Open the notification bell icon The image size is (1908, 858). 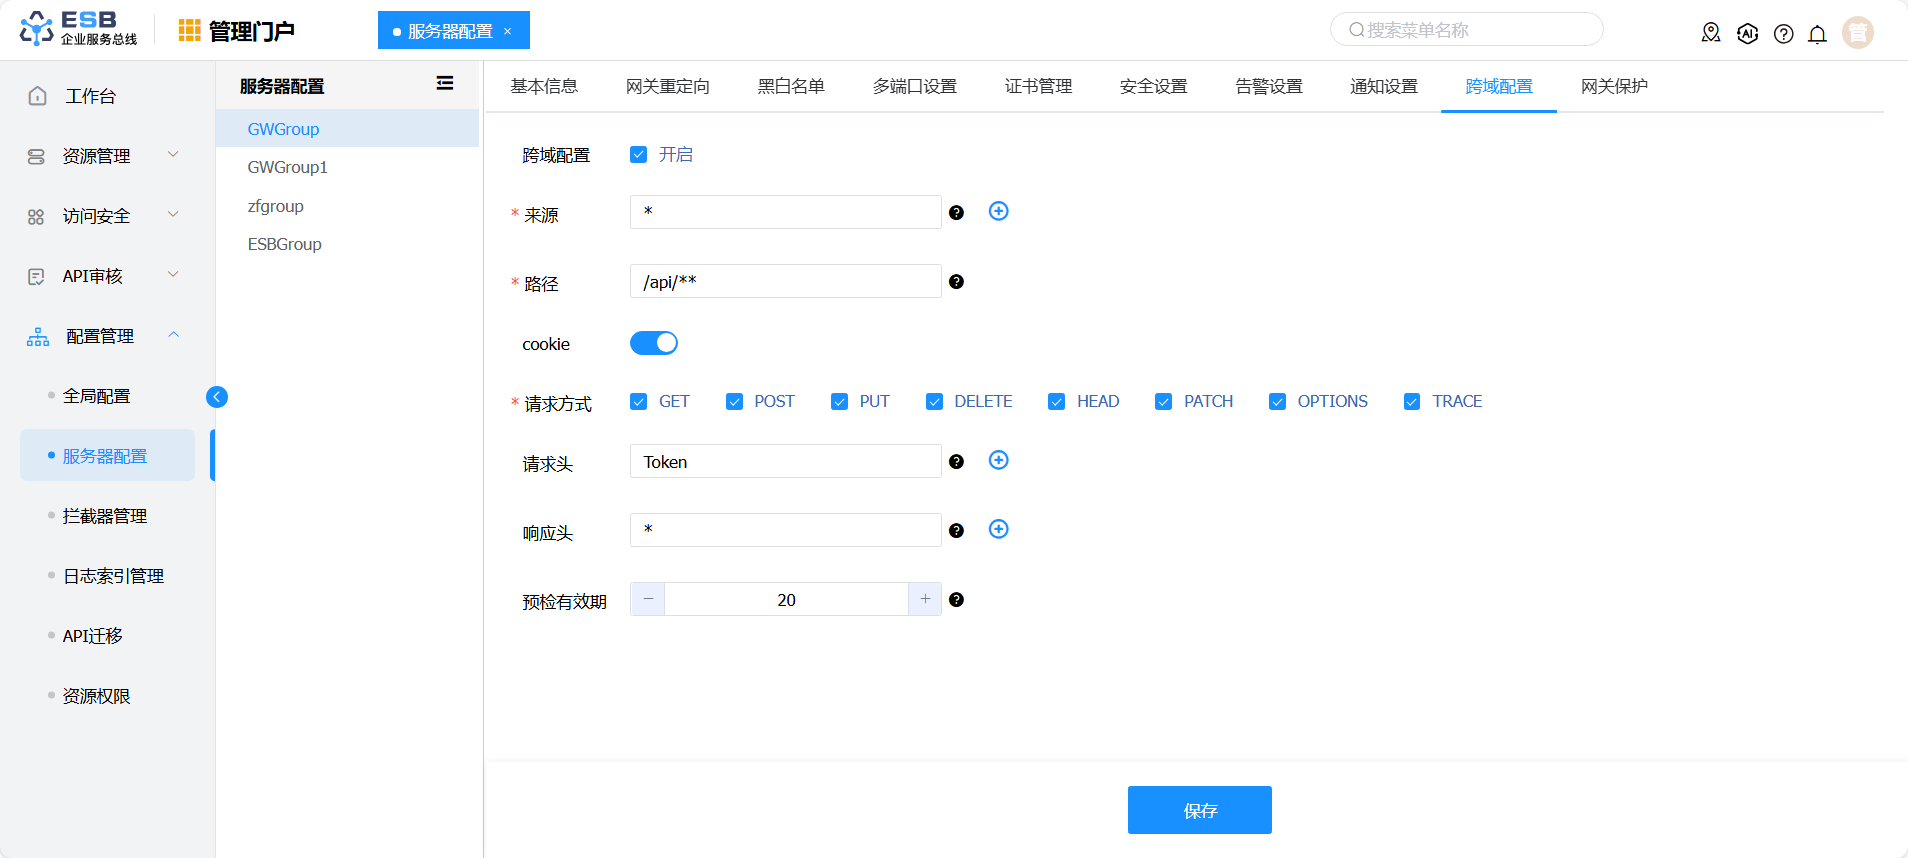tap(1817, 34)
